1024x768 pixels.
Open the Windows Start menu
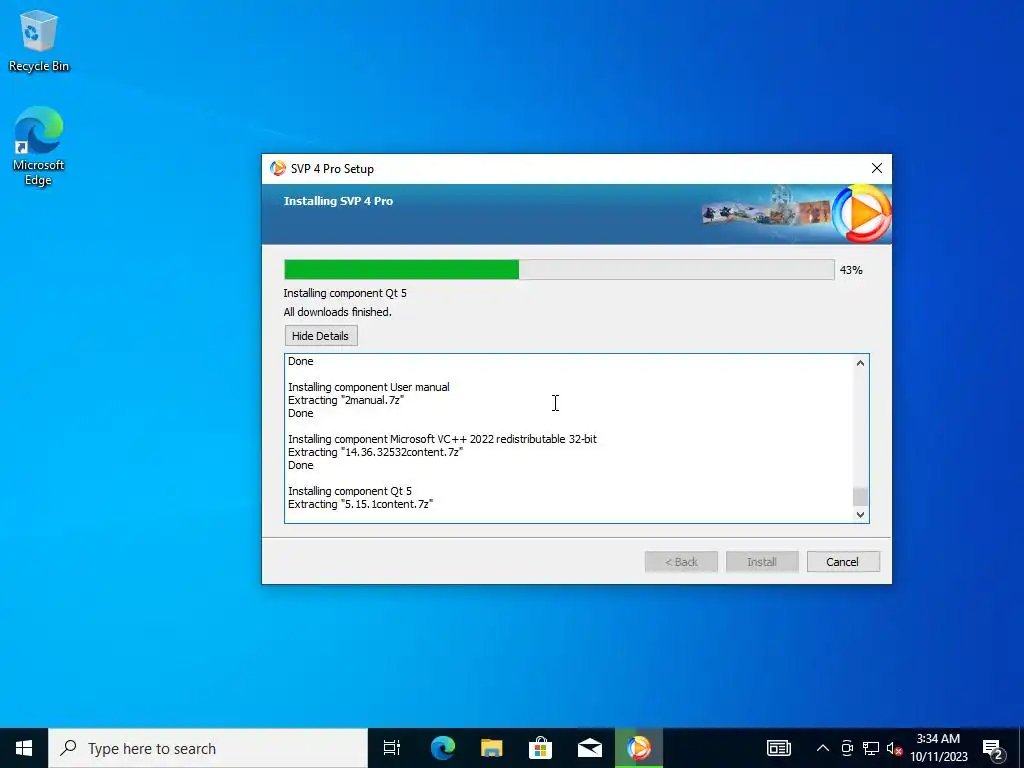click(24, 748)
